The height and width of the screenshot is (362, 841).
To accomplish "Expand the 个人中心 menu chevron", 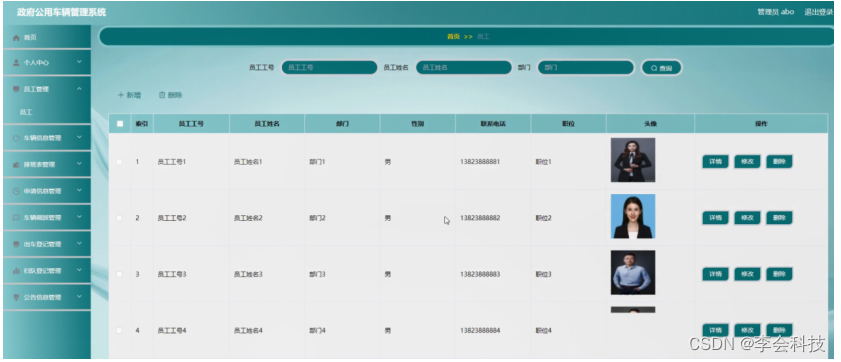I will (79, 62).
